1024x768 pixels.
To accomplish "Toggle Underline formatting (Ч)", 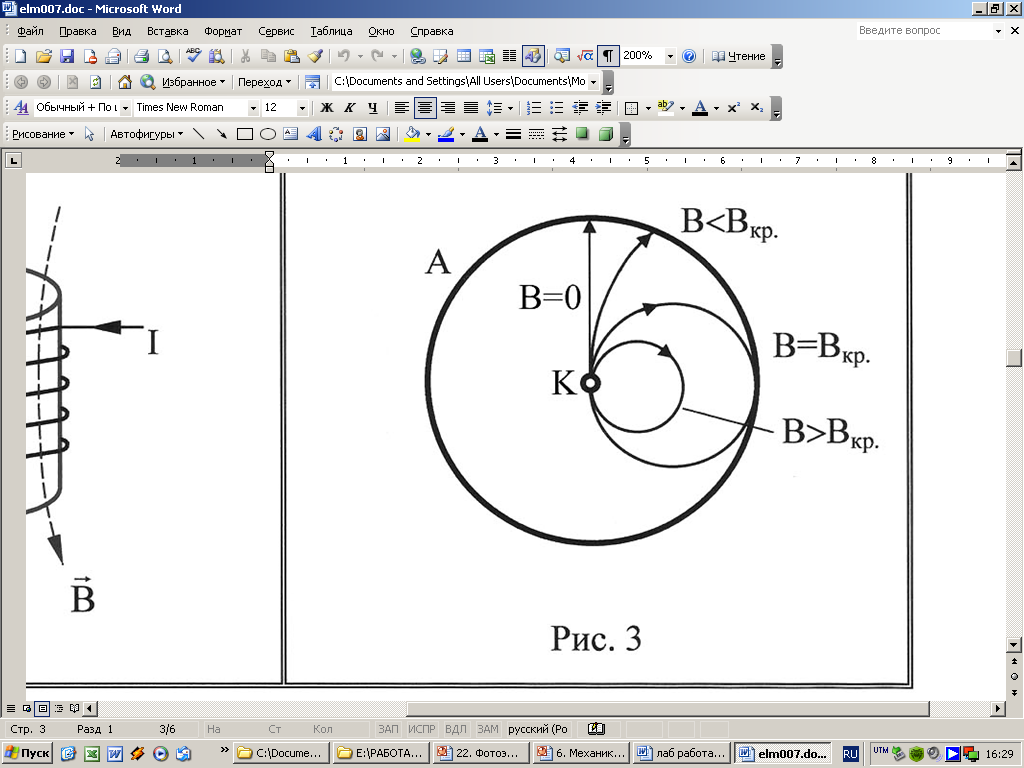I will tap(372, 108).
